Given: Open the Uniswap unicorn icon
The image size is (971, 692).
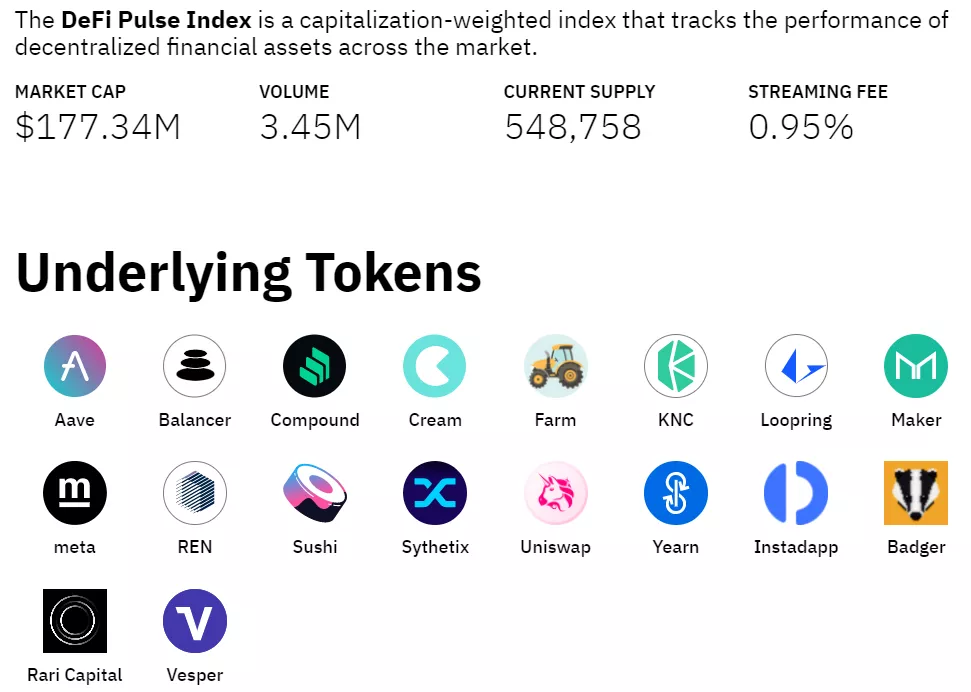Looking at the screenshot, I should 556,493.
